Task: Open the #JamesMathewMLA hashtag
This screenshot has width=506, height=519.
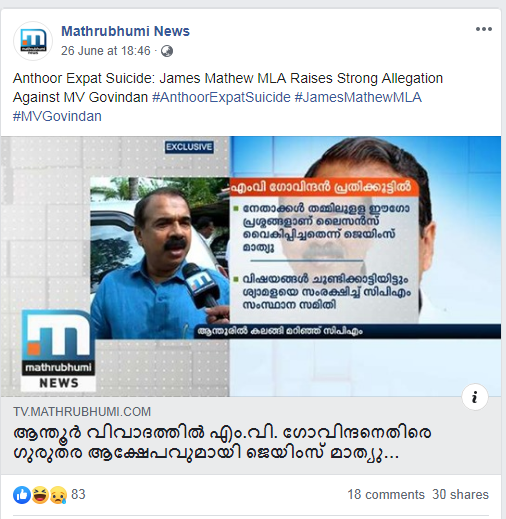Action: (358, 97)
